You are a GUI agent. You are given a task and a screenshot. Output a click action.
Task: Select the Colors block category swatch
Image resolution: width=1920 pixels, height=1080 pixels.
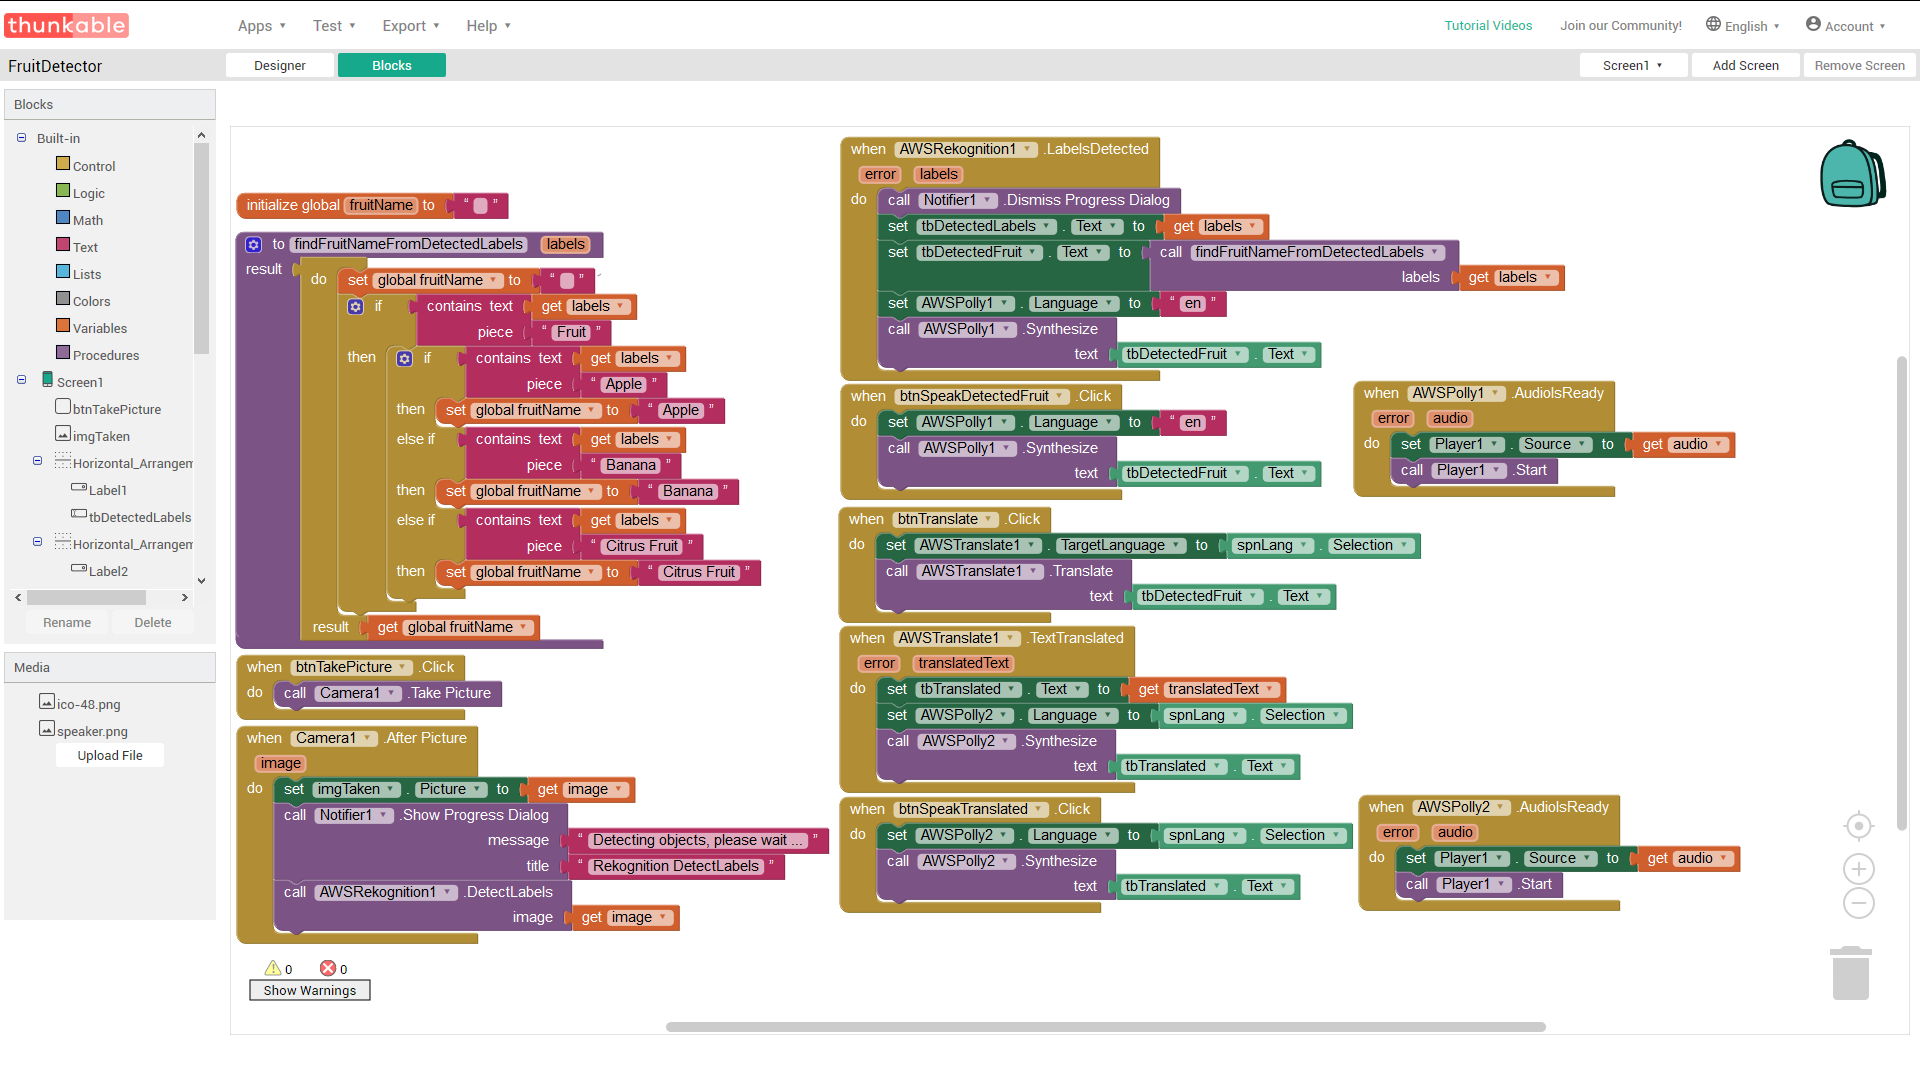(63, 299)
